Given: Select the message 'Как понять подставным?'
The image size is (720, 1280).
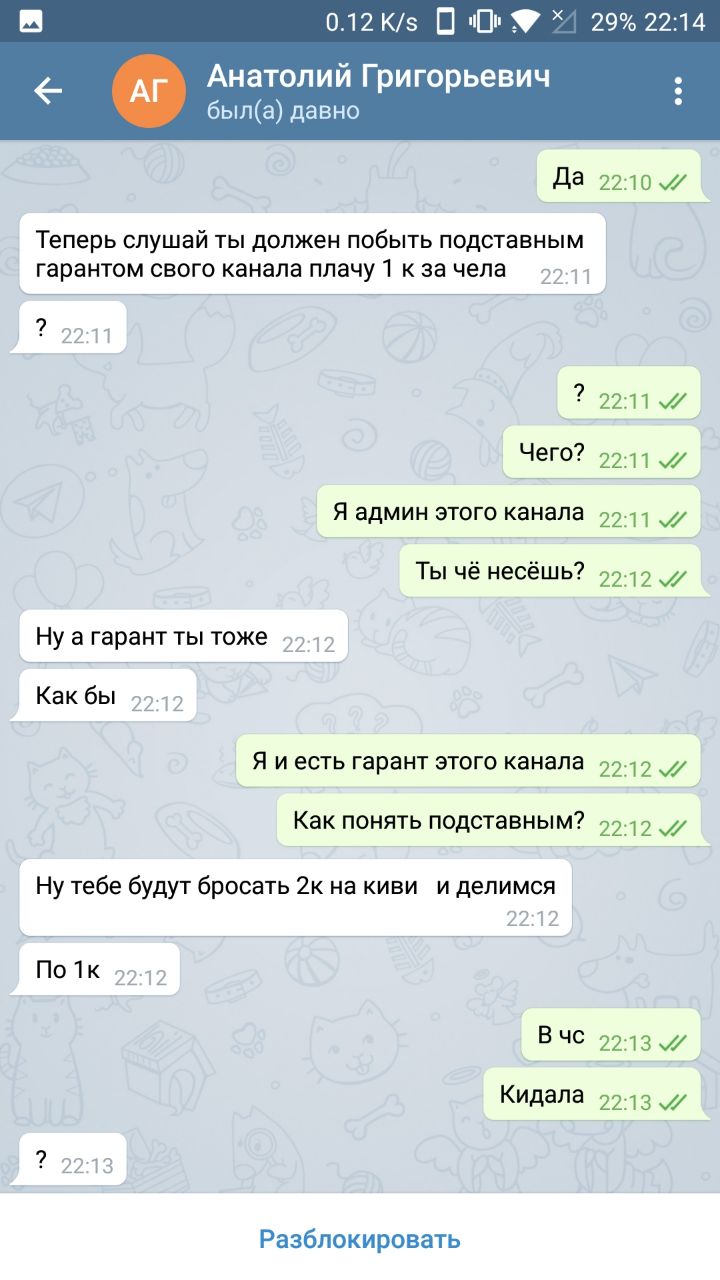Looking at the screenshot, I should click(x=489, y=820).
